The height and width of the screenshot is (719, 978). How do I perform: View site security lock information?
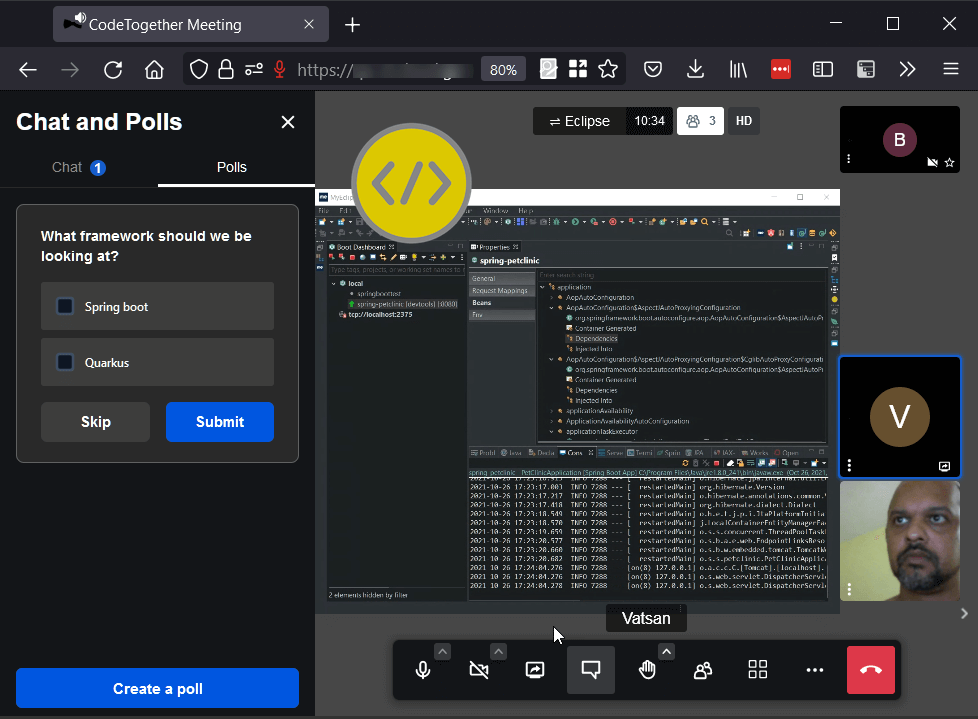point(226,69)
